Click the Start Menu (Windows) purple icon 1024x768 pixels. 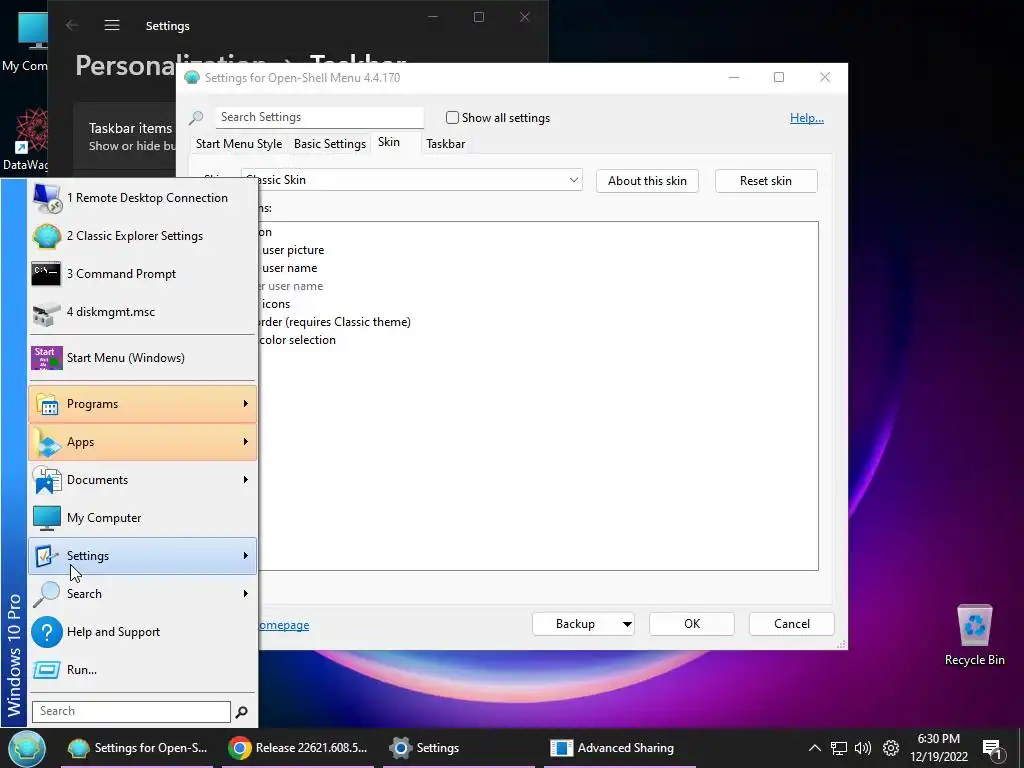pyautogui.click(x=47, y=358)
